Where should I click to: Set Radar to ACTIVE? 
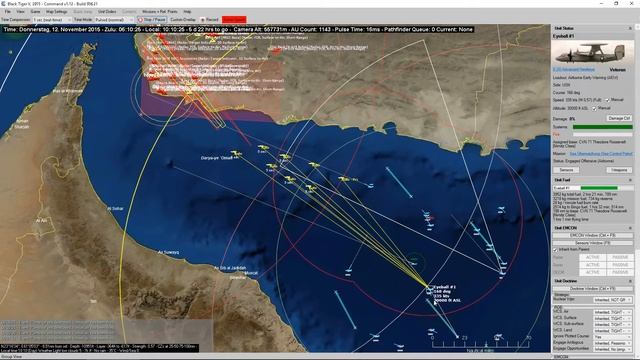coord(592,258)
